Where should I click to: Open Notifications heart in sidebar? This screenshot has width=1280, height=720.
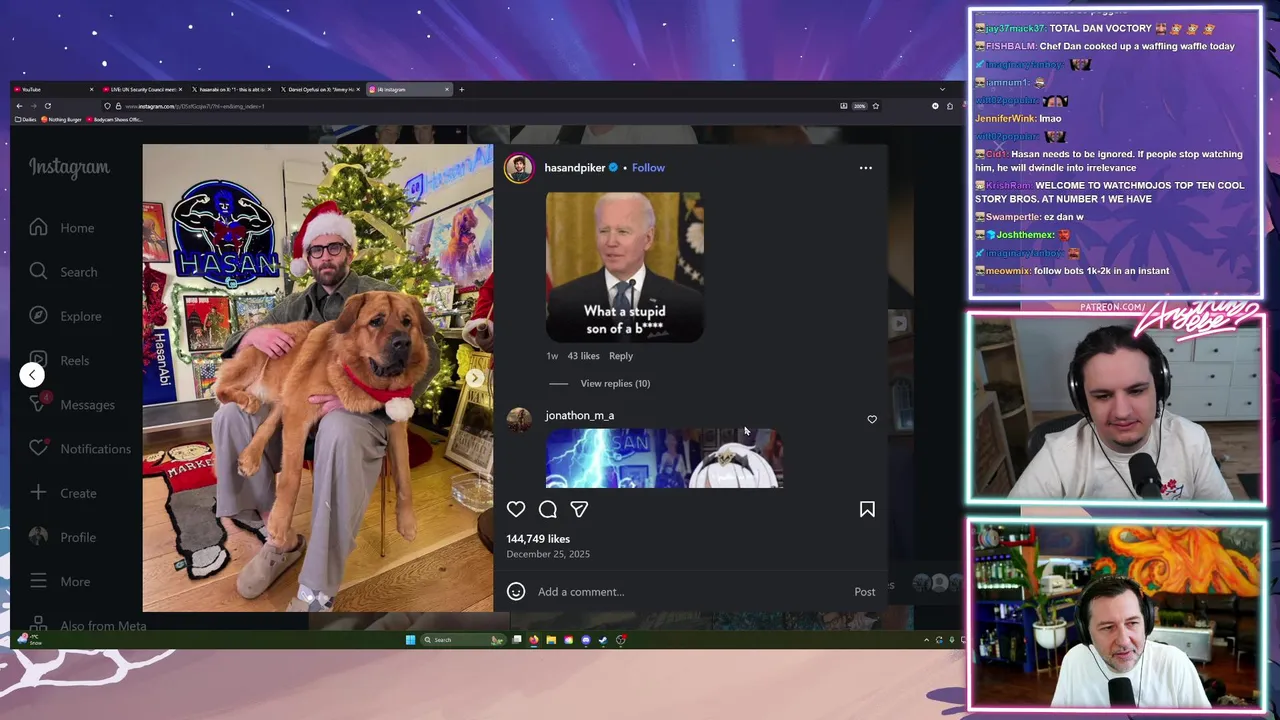click(80, 448)
